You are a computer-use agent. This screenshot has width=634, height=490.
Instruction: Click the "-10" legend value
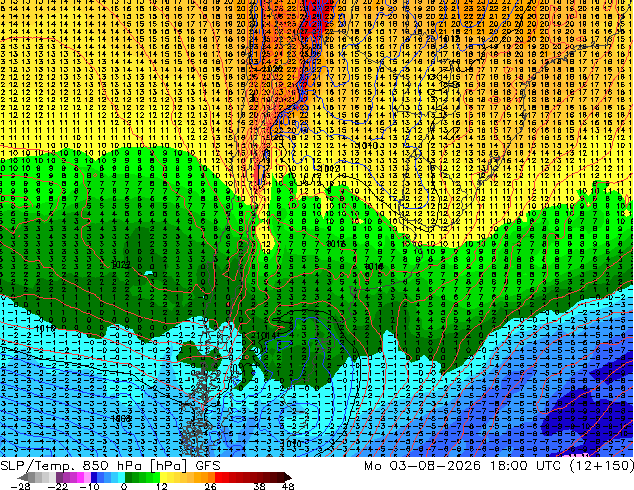pos(90,486)
